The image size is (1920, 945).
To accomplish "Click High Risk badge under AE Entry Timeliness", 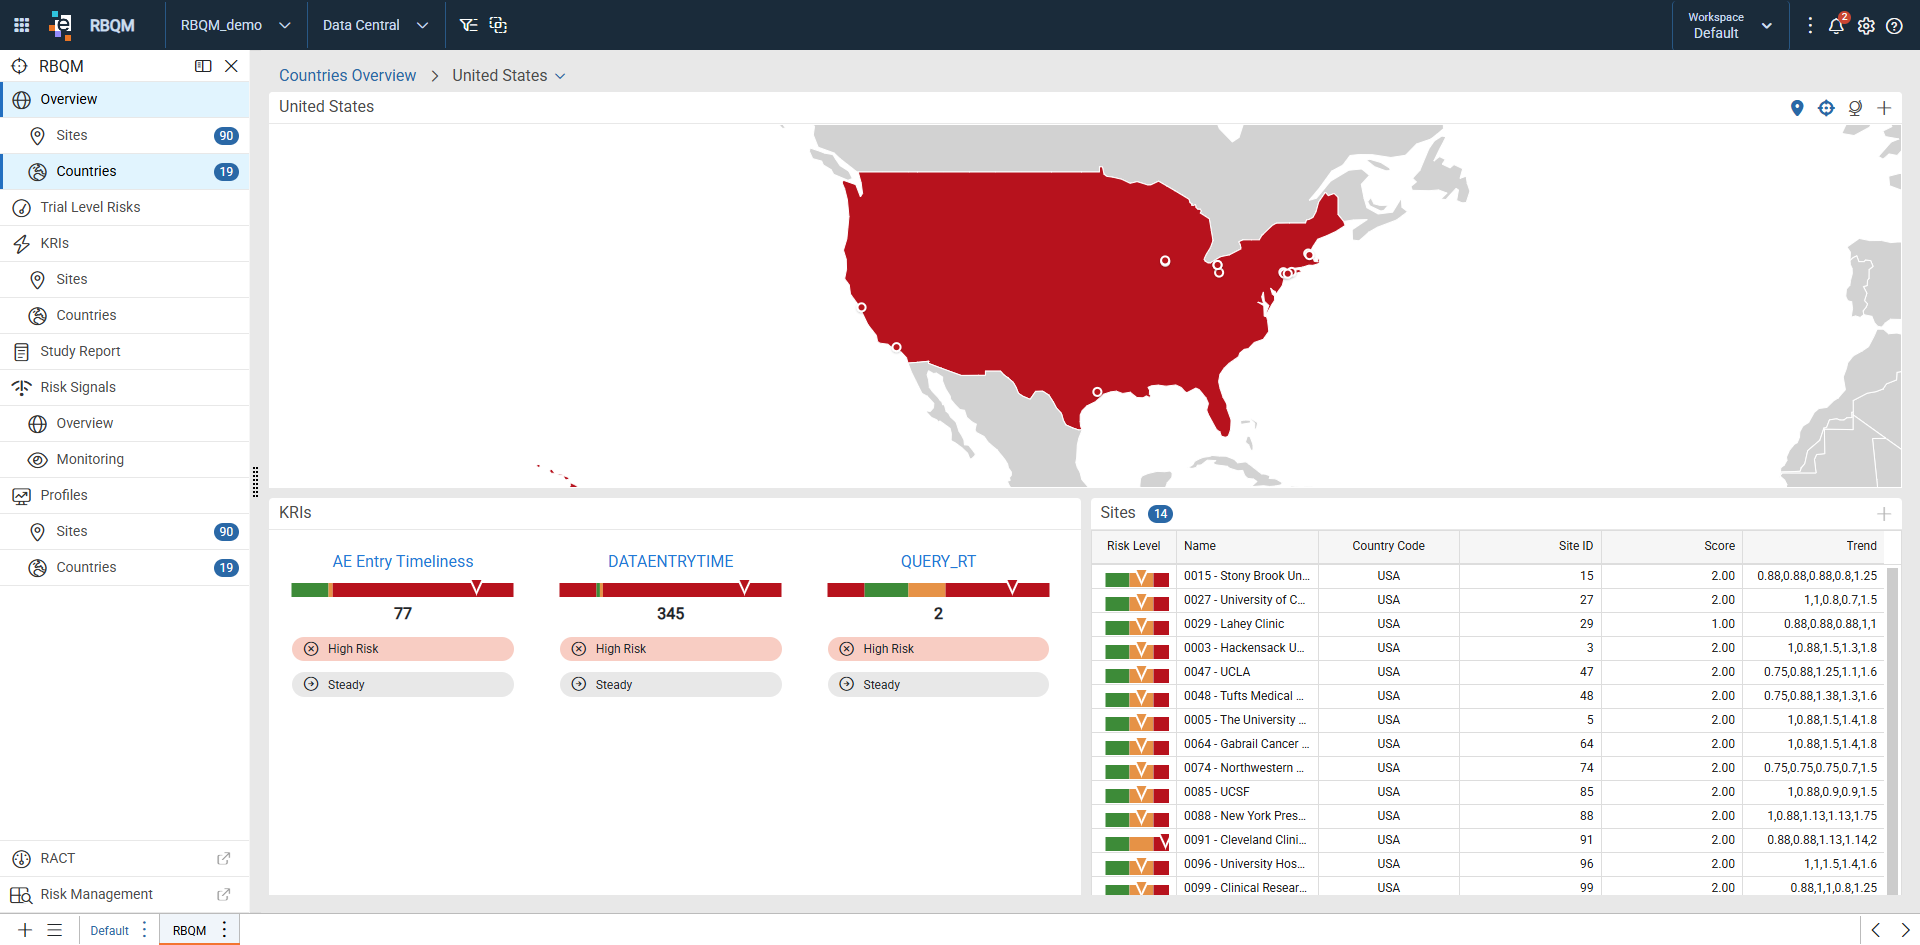I will point(403,649).
